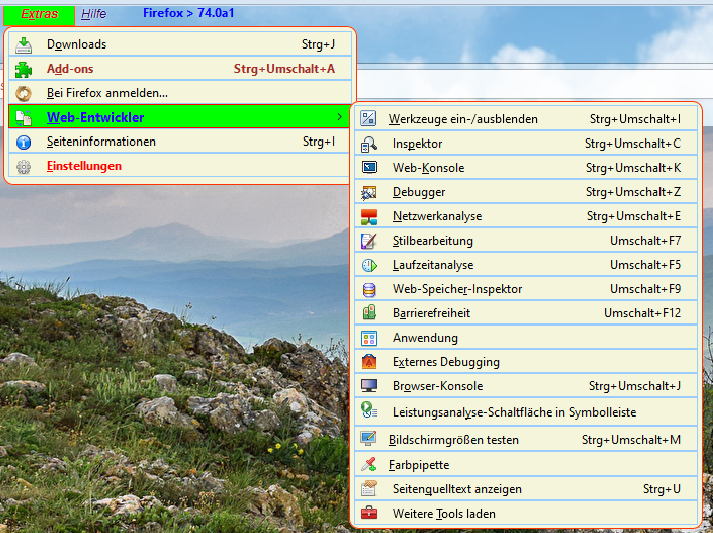Click the Weitere Tools laden toolbox icon
The width and height of the screenshot is (713, 533).
pos(369,514)
